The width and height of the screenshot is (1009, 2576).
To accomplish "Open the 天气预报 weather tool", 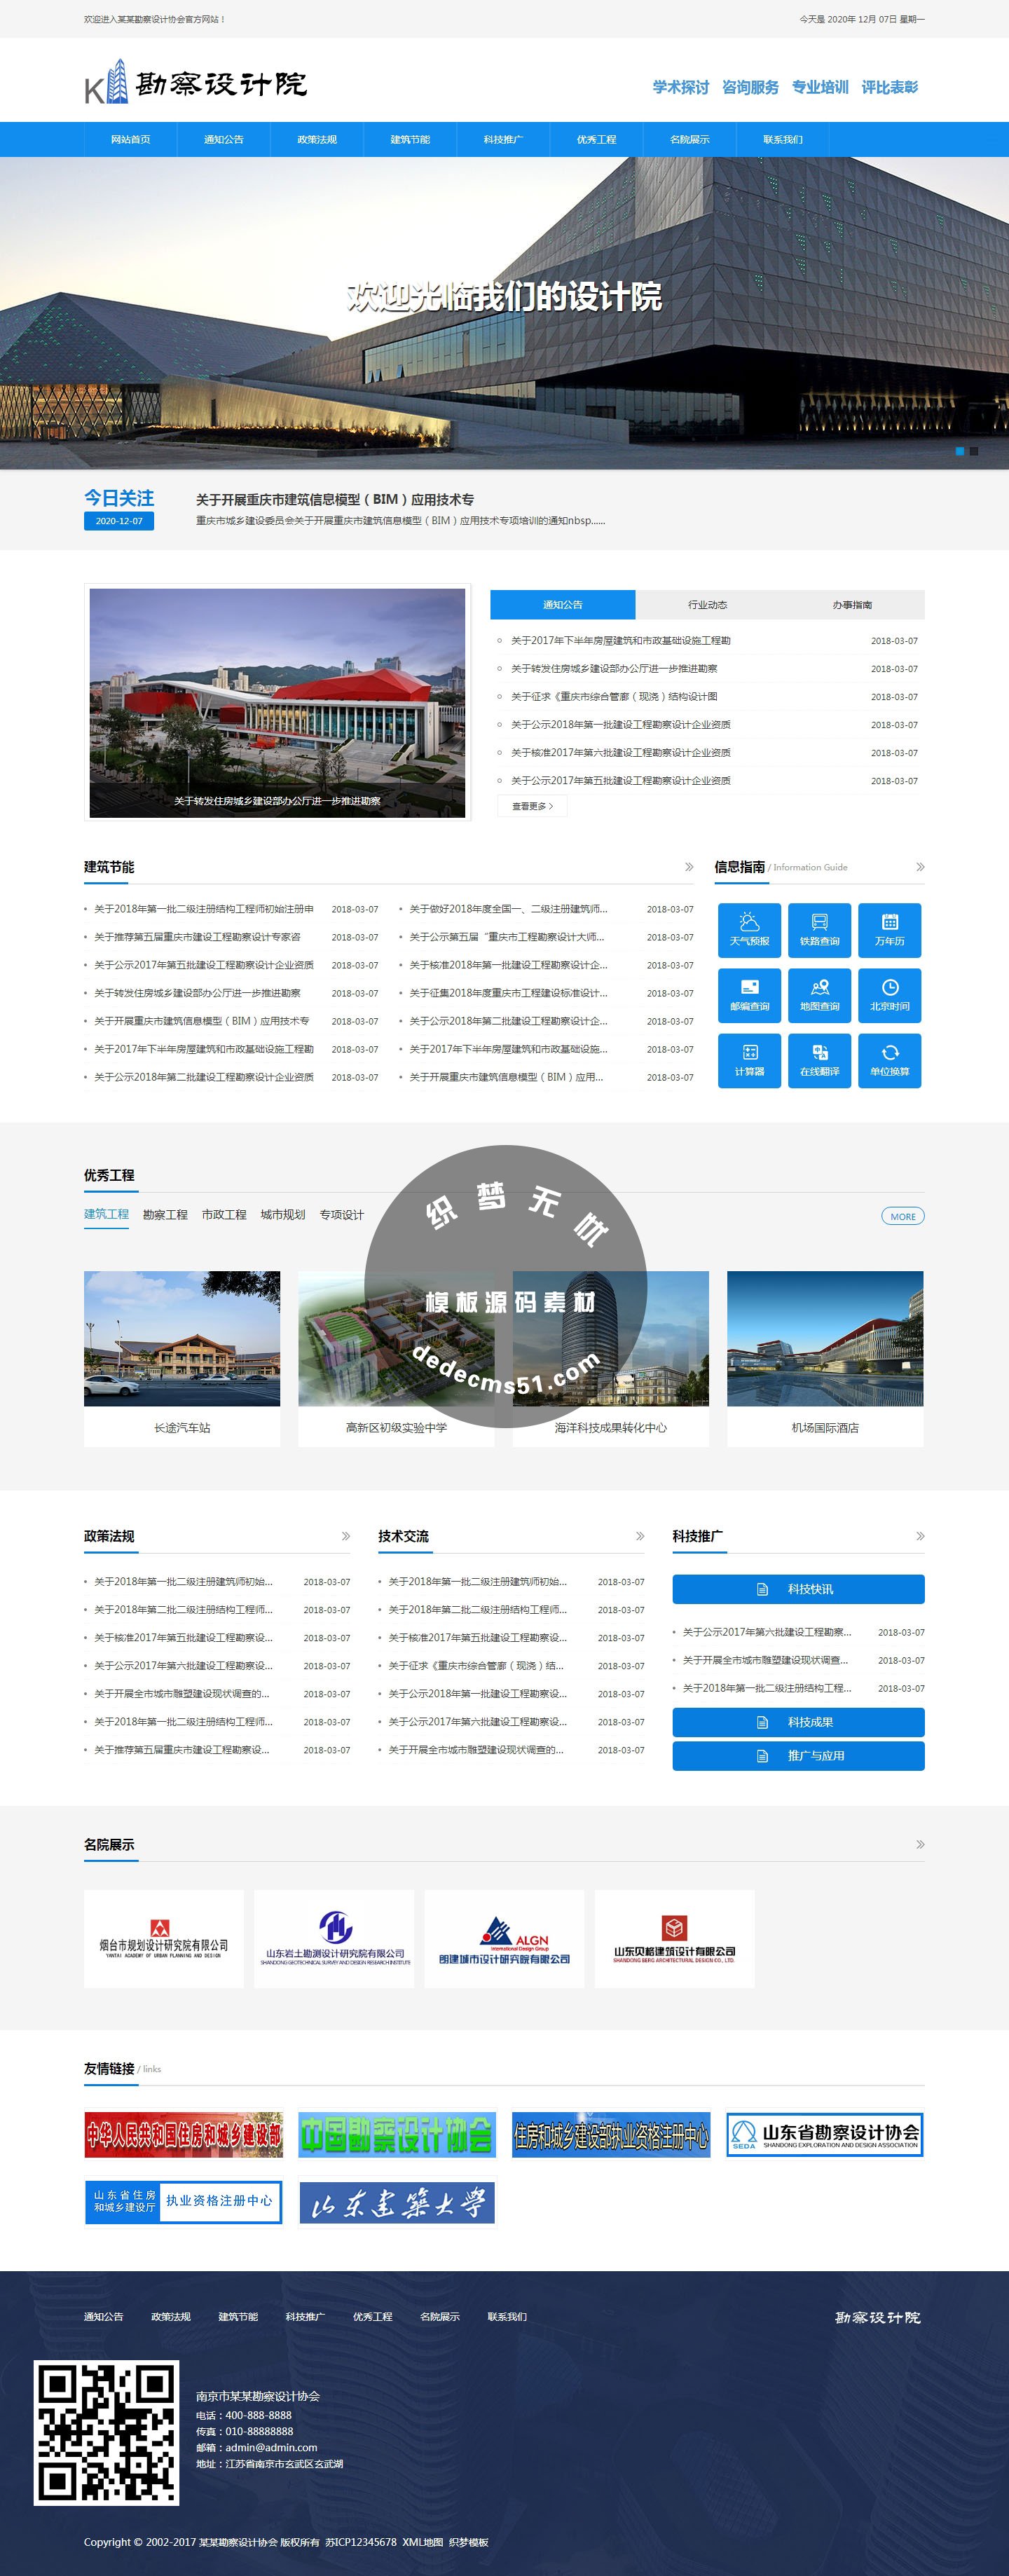I will [749, 930].
